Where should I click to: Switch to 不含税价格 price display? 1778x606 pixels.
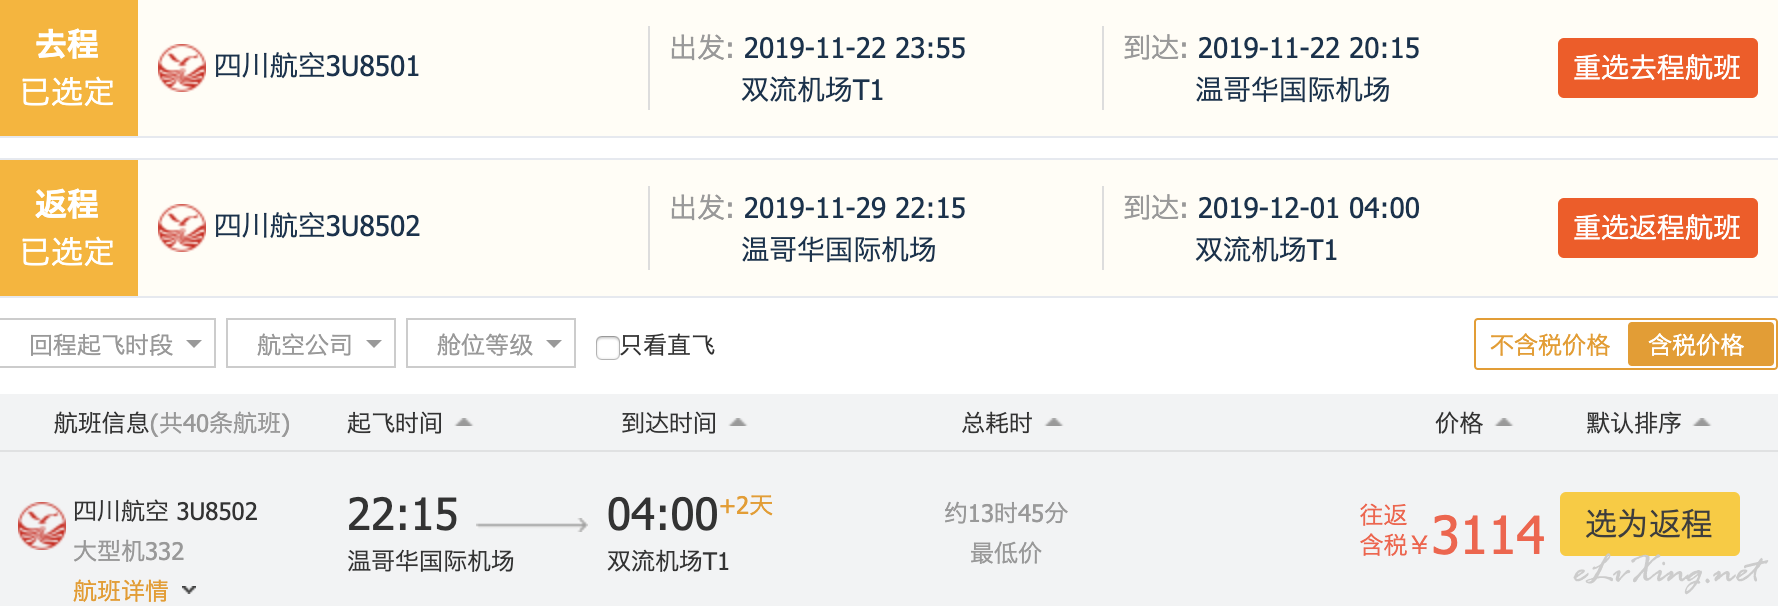(x=1550, y=345)
